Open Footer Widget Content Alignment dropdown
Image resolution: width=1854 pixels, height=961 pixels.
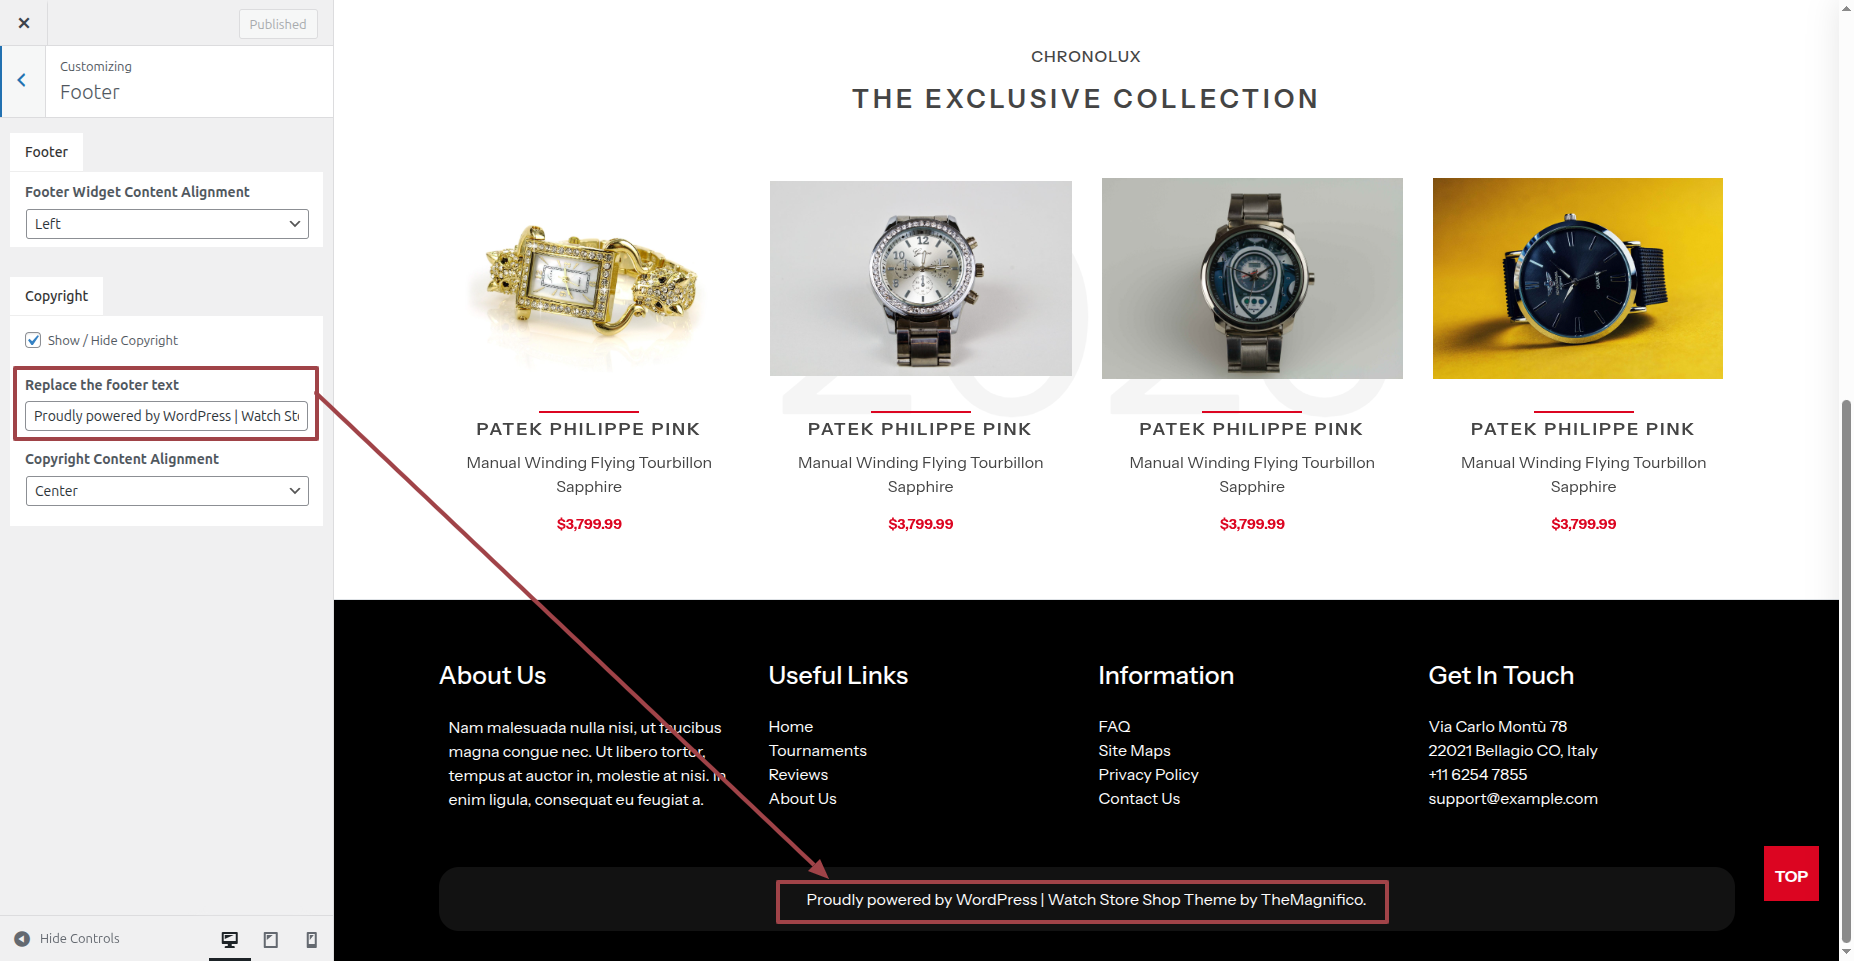click(167, 224)
